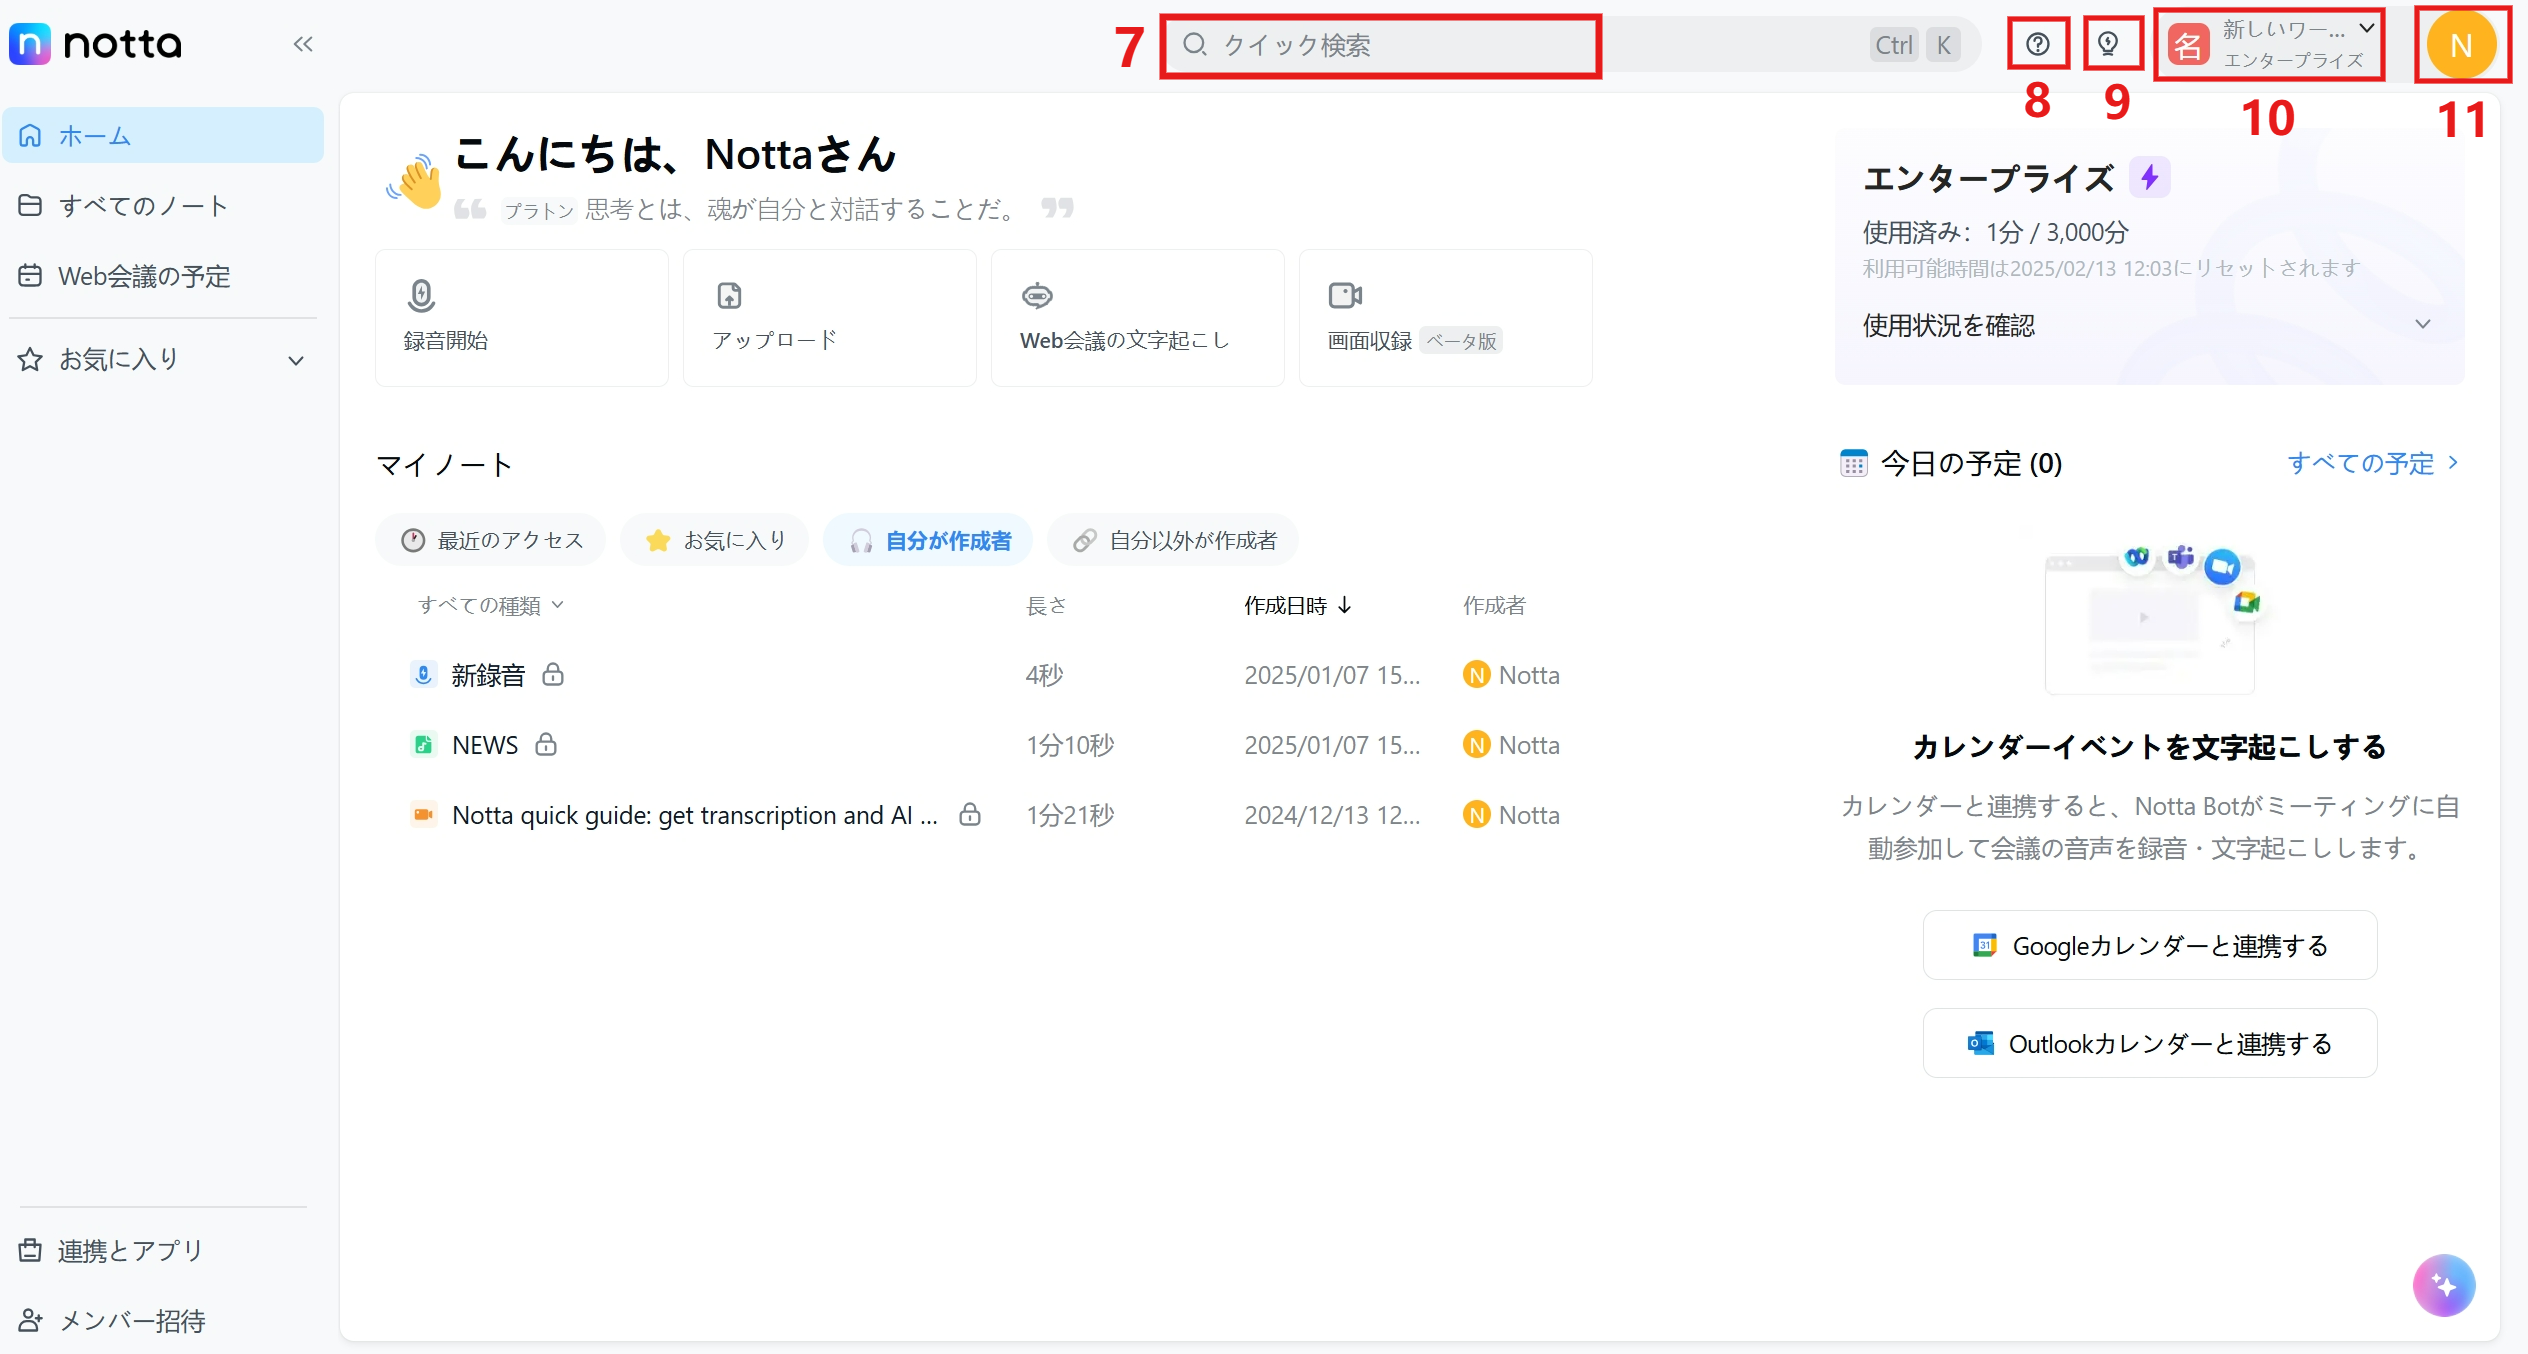The width and height of the screenshot is (2528, 1354).
Task: Start recording with 録音開始 card
Action: [x=522, y=318]
